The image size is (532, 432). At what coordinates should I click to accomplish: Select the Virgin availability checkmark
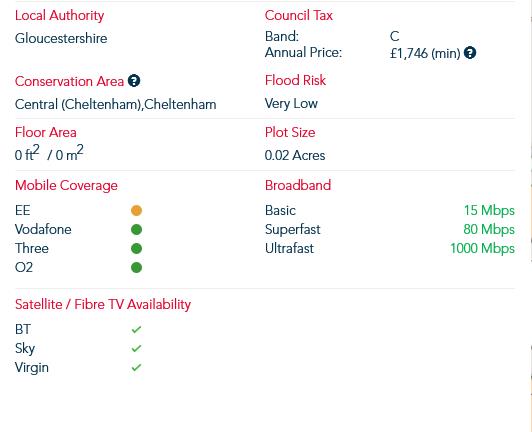136,368
